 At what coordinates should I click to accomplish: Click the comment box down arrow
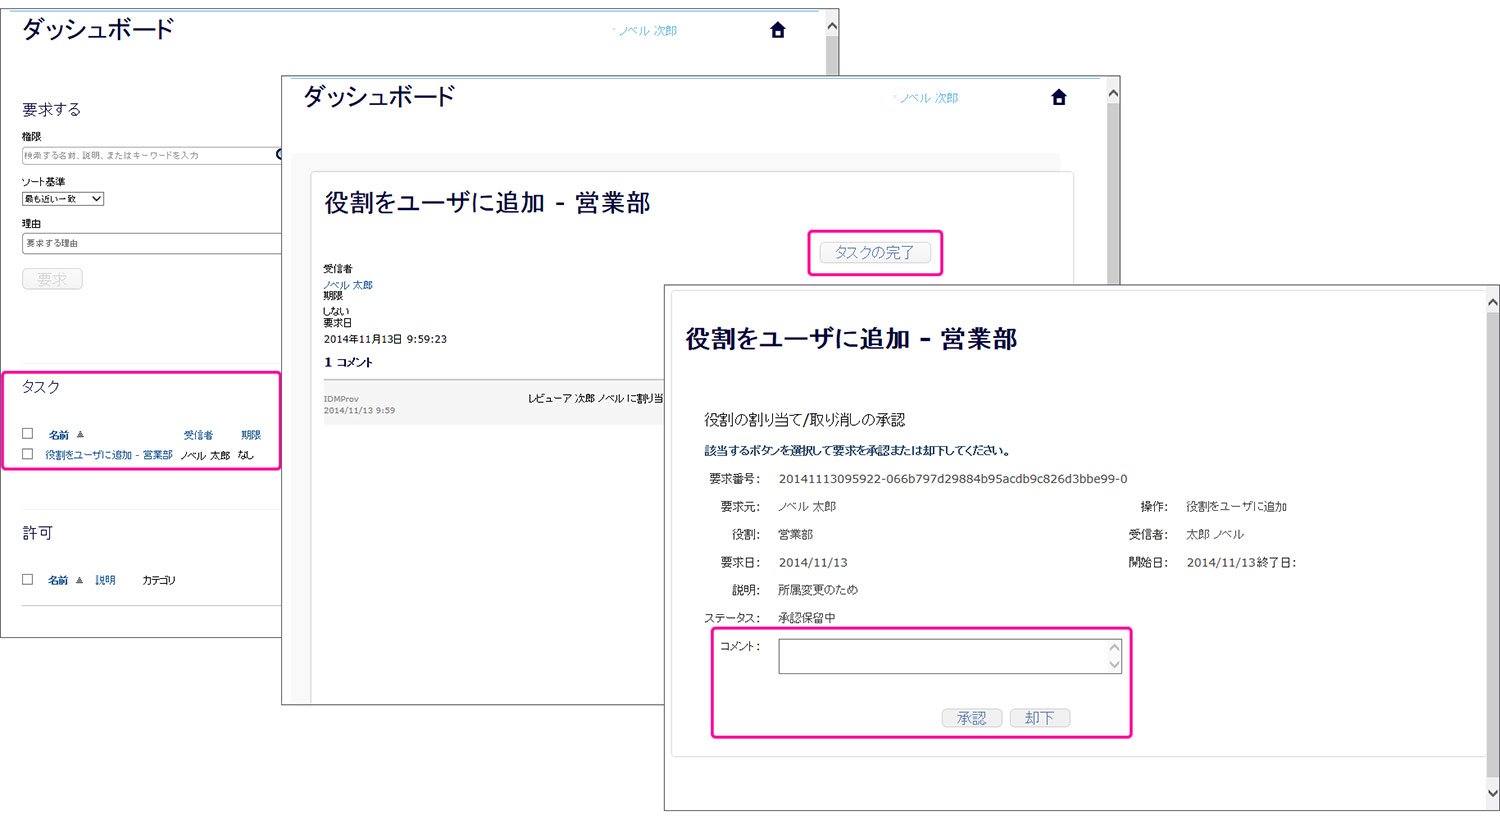pos(1114,665)
